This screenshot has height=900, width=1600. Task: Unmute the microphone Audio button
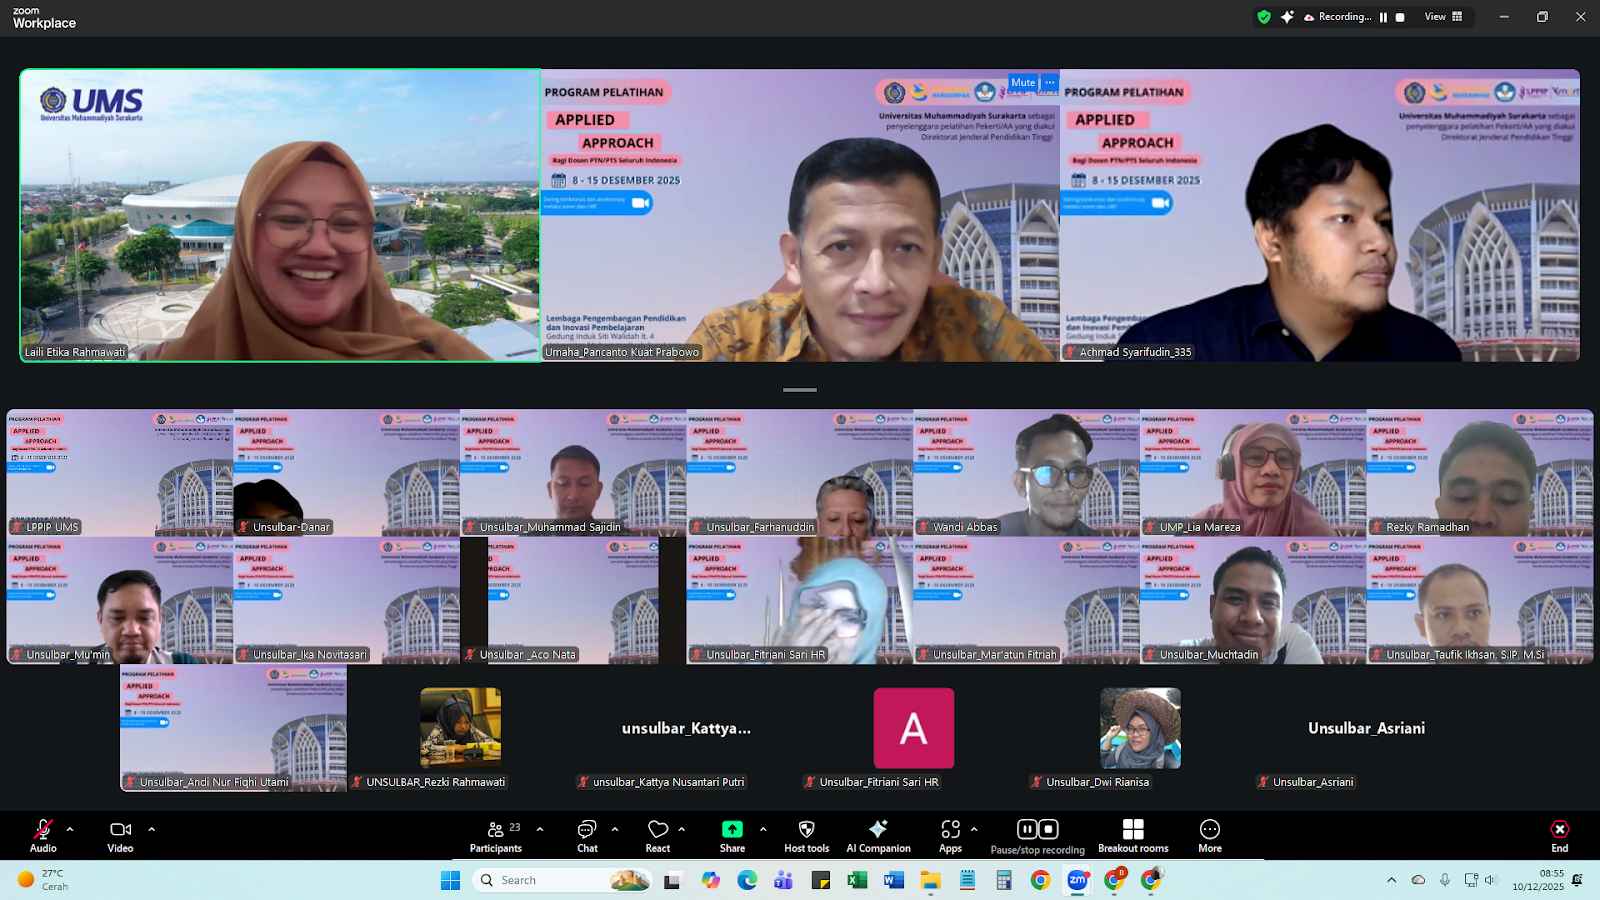[x=43, y=836]
